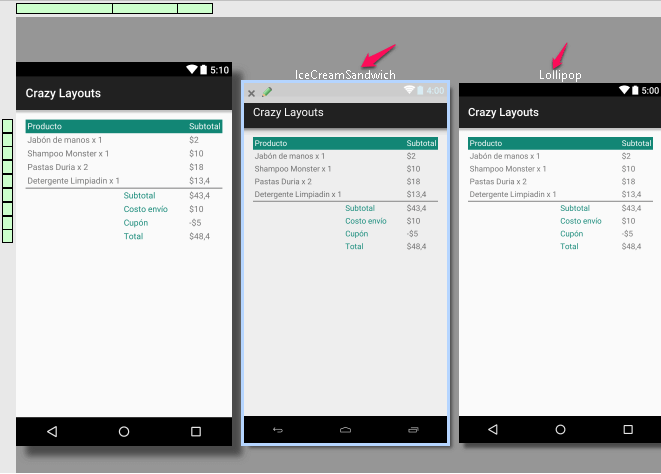Select the $43,4 value in the IceCreamSandwich preview
661x474 pixels.
416,208
